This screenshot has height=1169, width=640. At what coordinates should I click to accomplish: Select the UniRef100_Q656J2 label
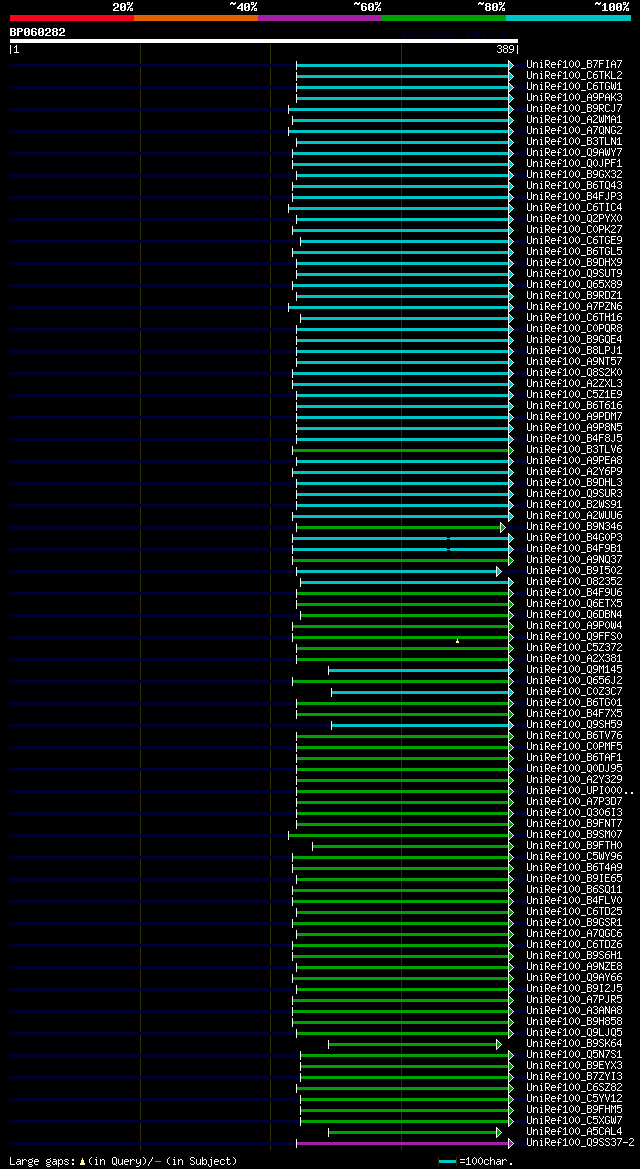574,681
